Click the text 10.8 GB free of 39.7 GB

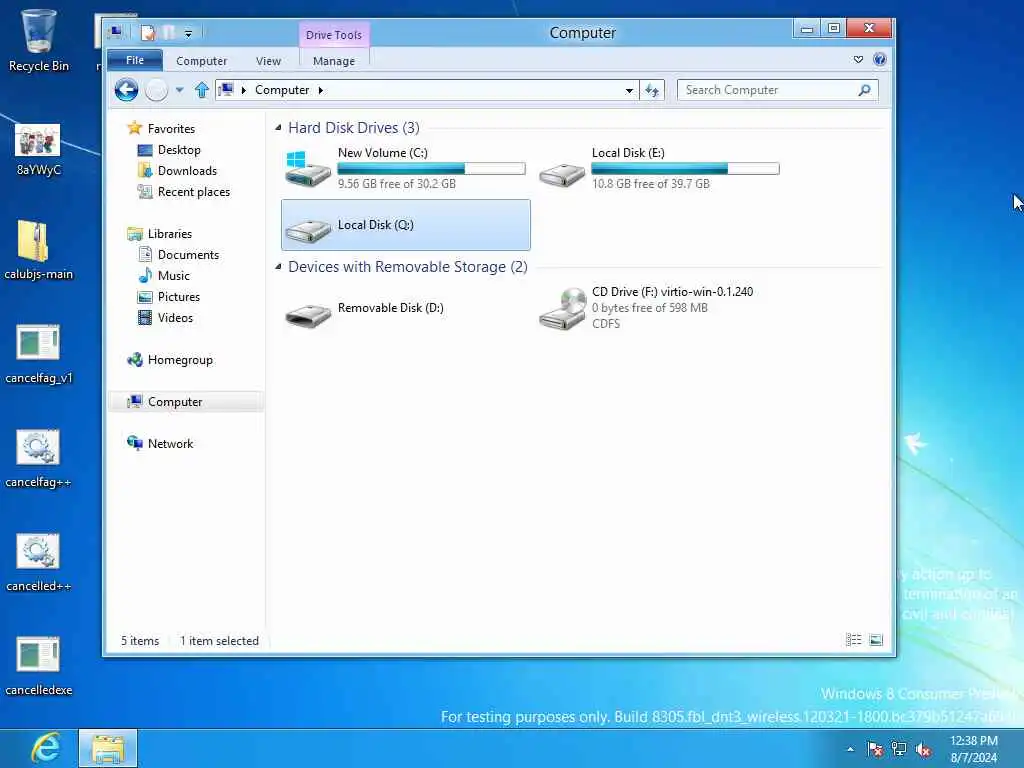coord(650,184)
